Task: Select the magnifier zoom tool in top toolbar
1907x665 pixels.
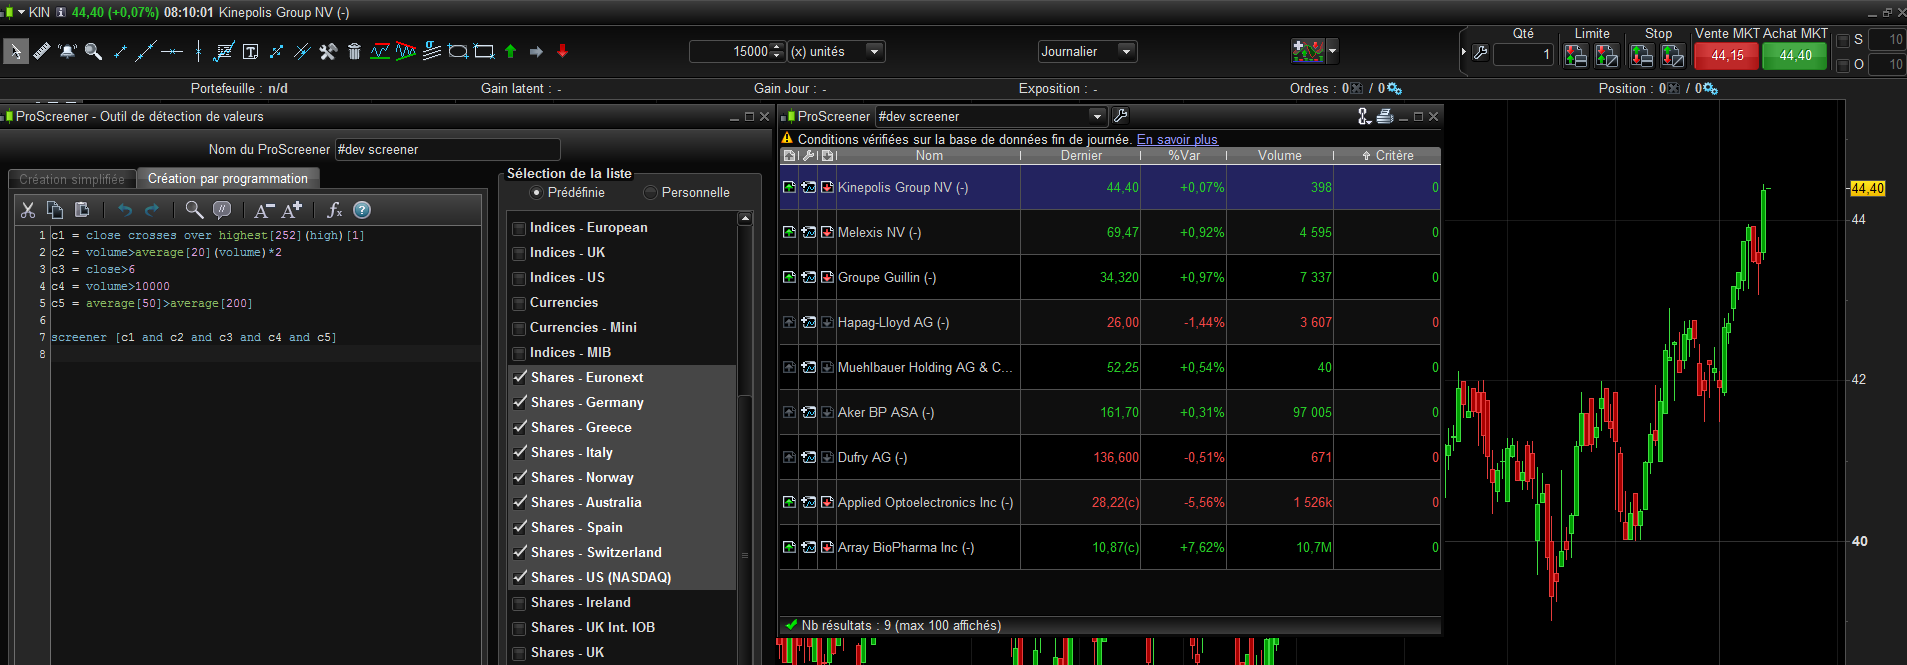Action: pos(93,51)
